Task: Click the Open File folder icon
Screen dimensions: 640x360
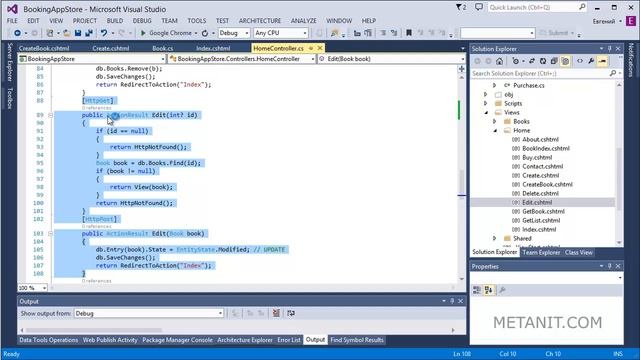Action: click(x=66, y=33)
